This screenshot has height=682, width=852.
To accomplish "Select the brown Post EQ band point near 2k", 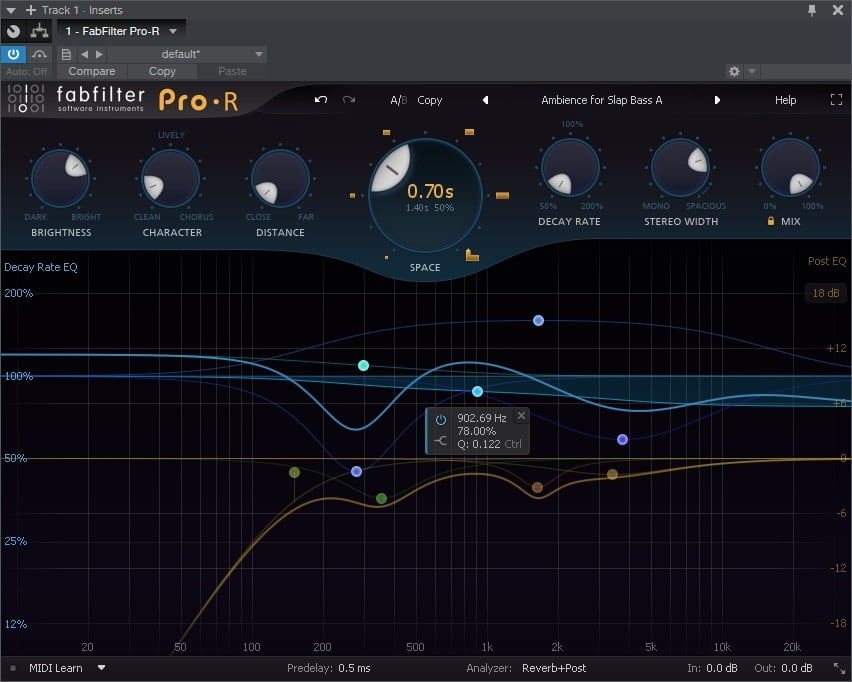I will click(537, 487).
